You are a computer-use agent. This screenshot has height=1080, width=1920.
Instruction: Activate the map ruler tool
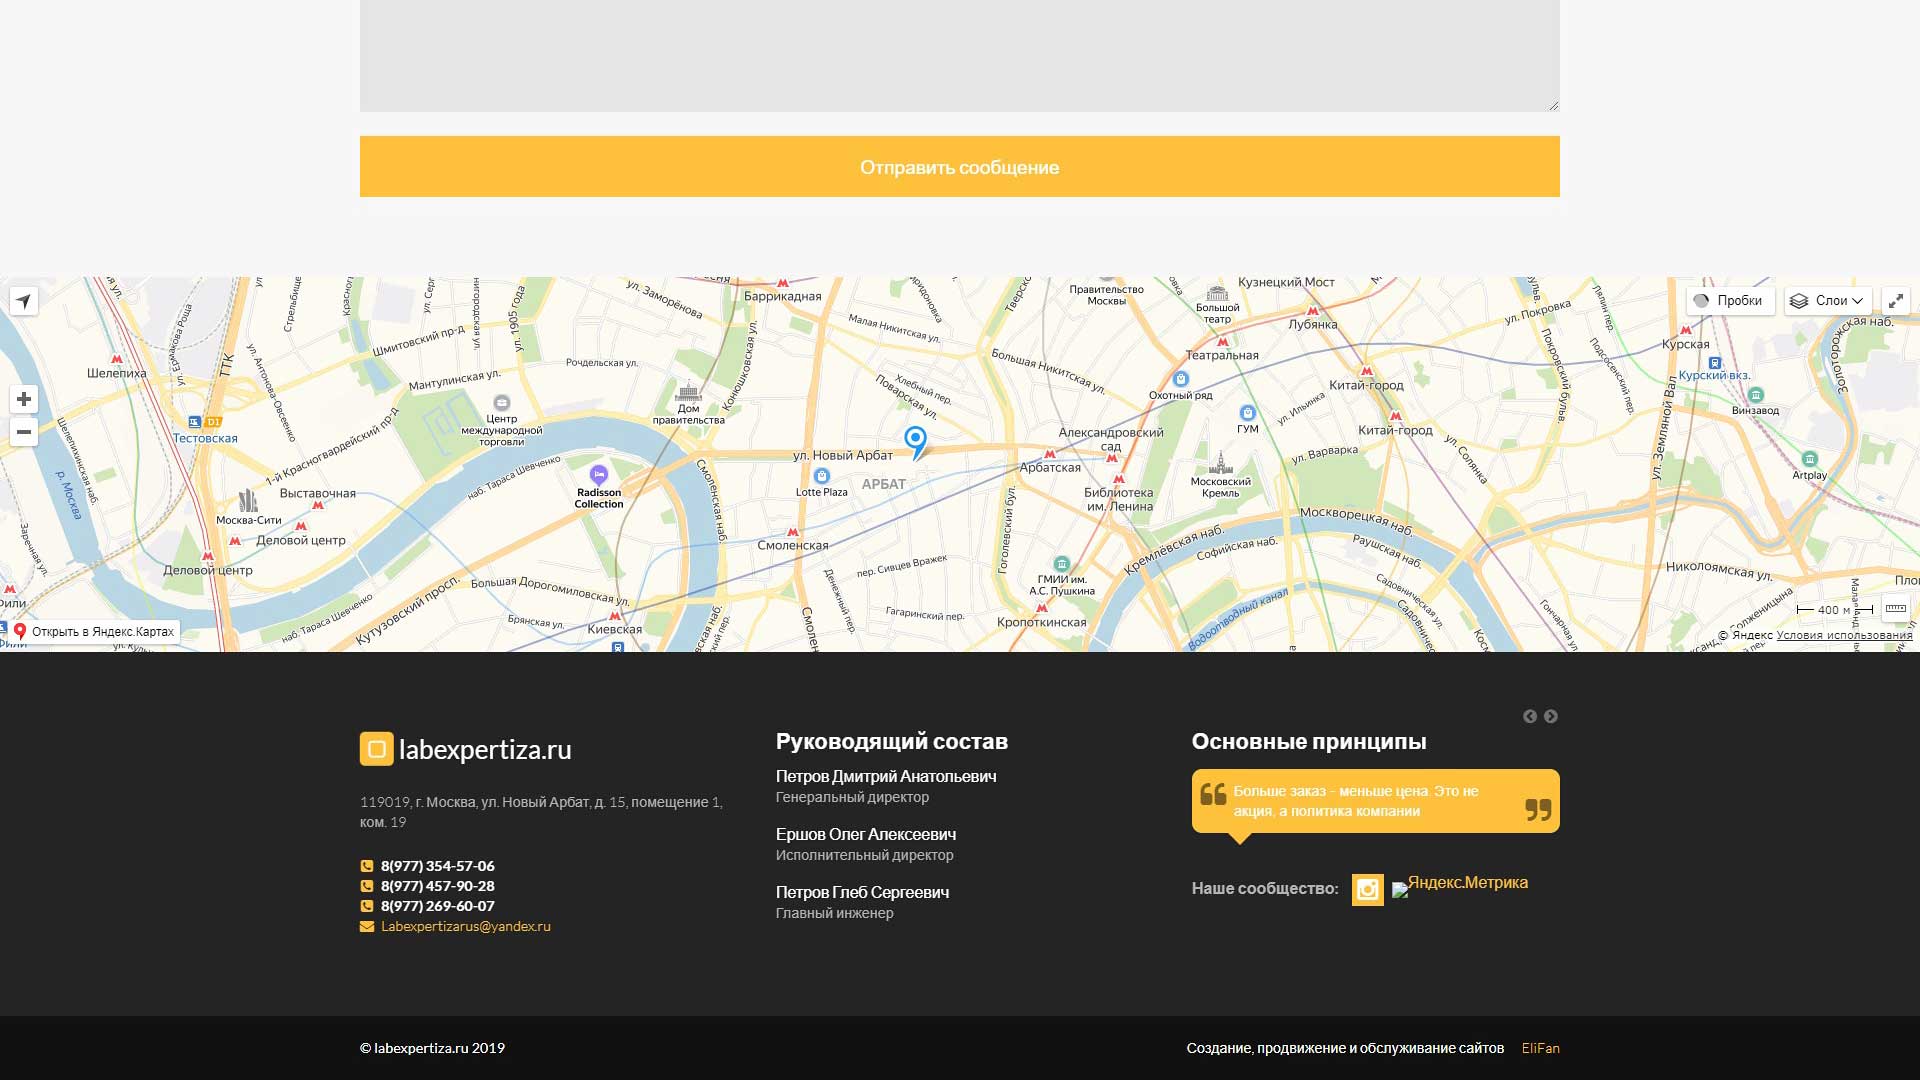1895,608
